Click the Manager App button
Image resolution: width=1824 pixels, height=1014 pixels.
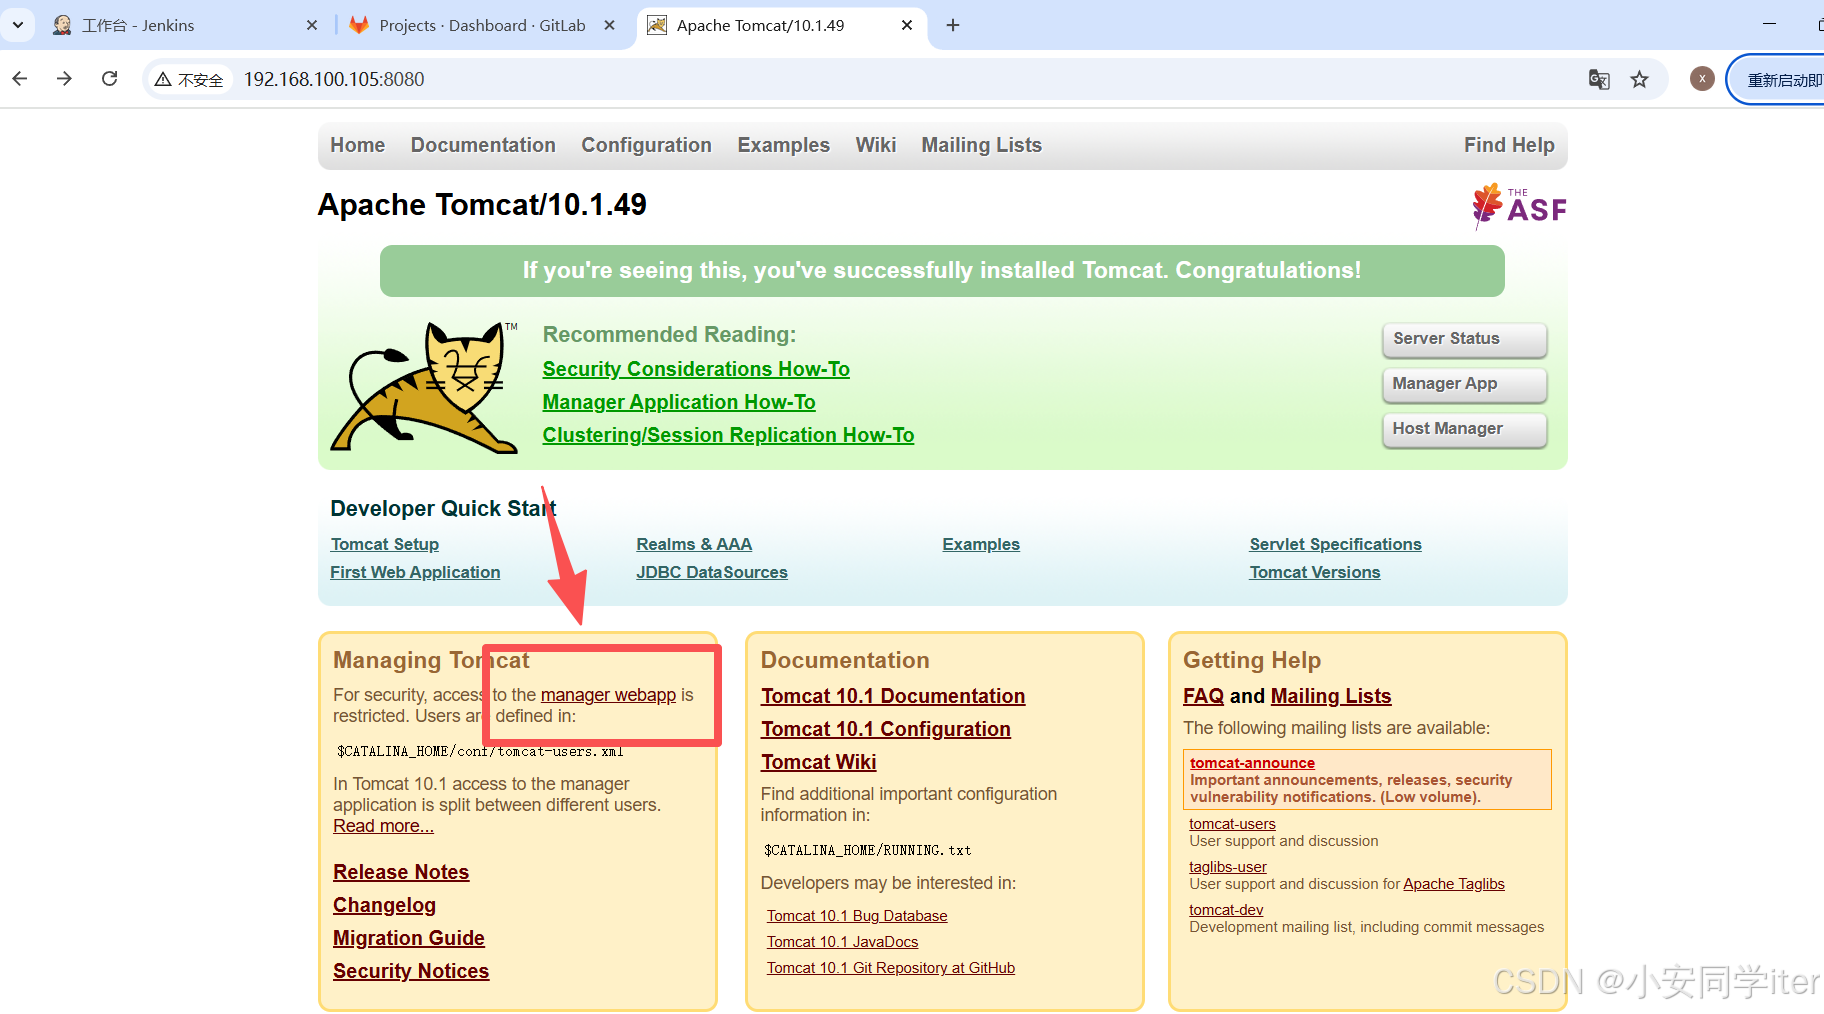point(1465,384)
